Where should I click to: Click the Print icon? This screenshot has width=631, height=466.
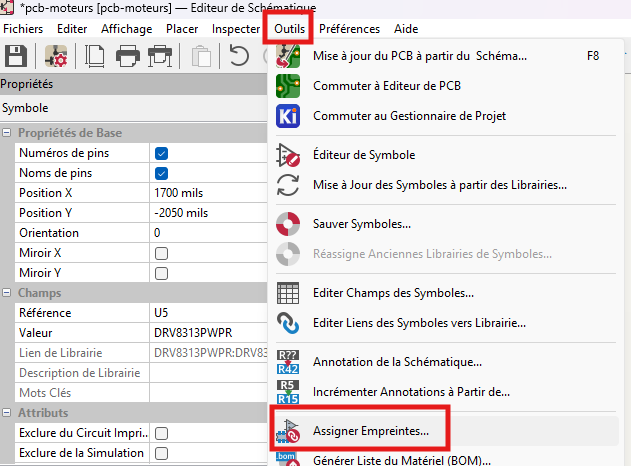click(128, 56)
